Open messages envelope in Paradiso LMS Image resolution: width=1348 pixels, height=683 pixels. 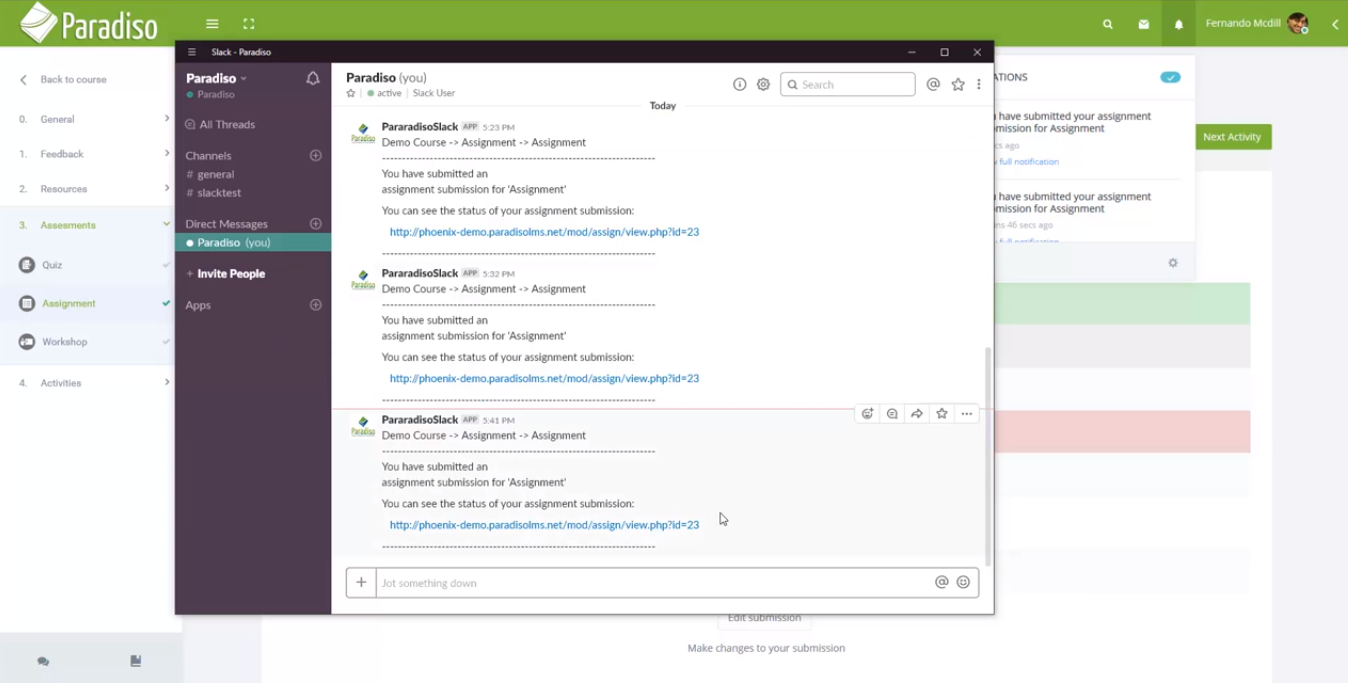(1144, 24)
